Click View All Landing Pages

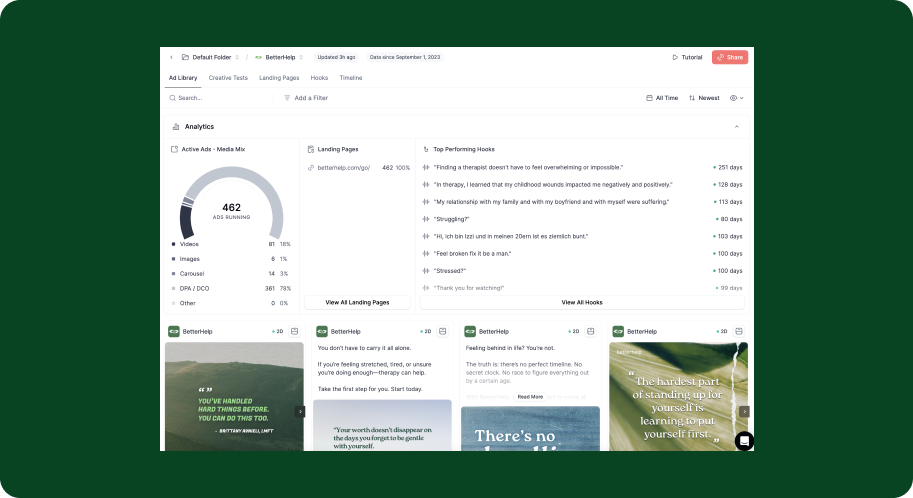pyautogui.click(x=358, y=302)
